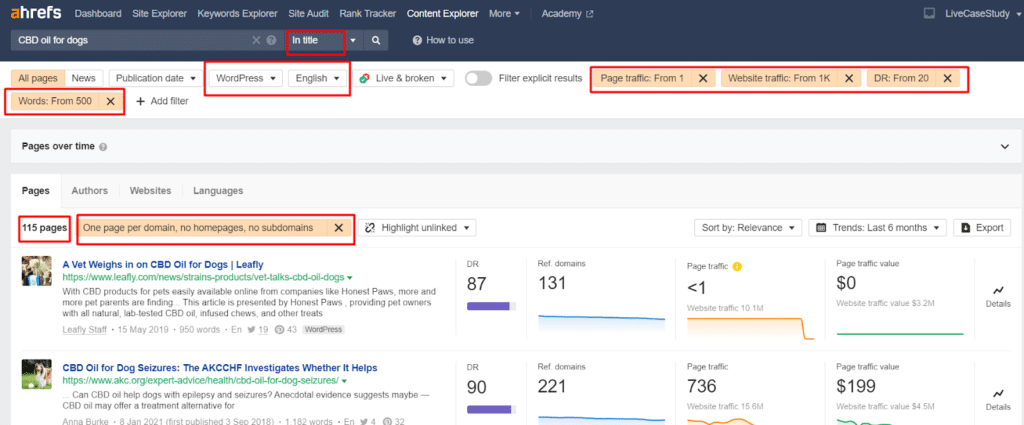This screenshot has width=1024, height=425.
Task: Open the How to use help link
Action: (443, 40)
